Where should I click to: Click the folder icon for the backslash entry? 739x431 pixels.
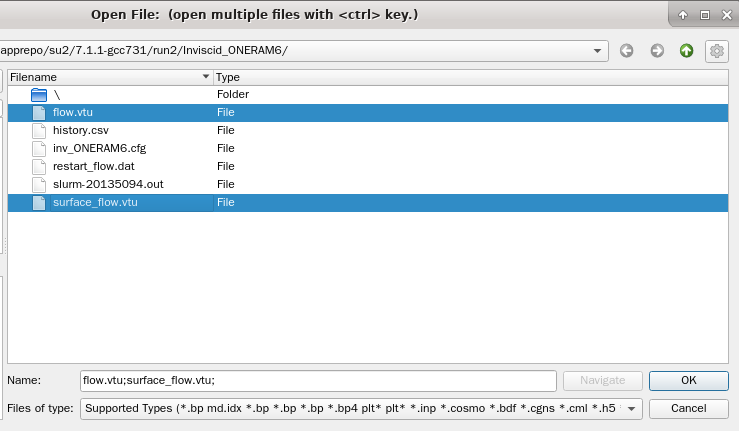coord(39,94)
